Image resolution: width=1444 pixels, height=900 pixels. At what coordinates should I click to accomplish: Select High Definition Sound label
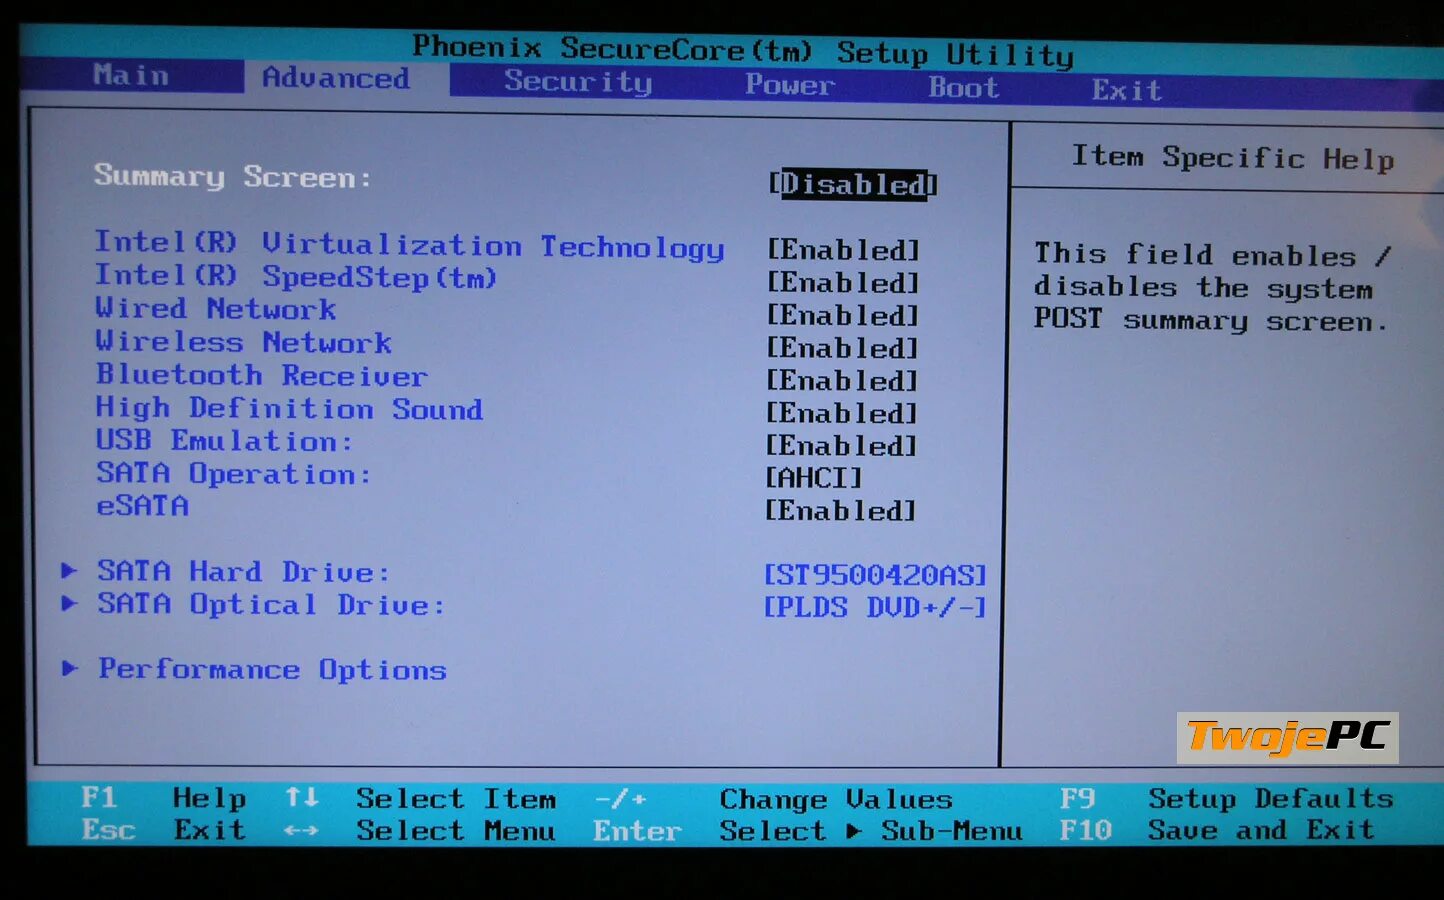tap(289, 409)
